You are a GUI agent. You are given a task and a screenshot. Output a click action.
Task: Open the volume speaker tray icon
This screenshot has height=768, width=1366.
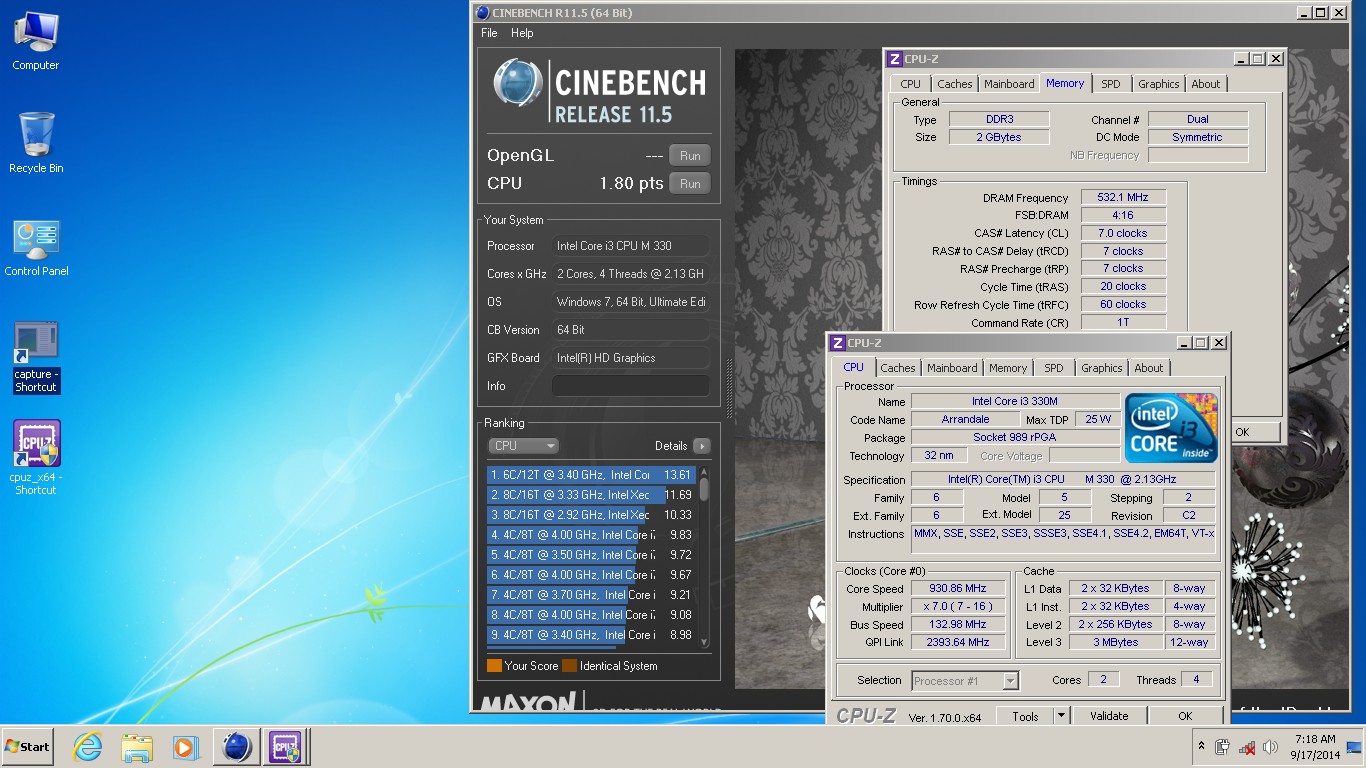pyautogui.click(x=1271, y=747)
